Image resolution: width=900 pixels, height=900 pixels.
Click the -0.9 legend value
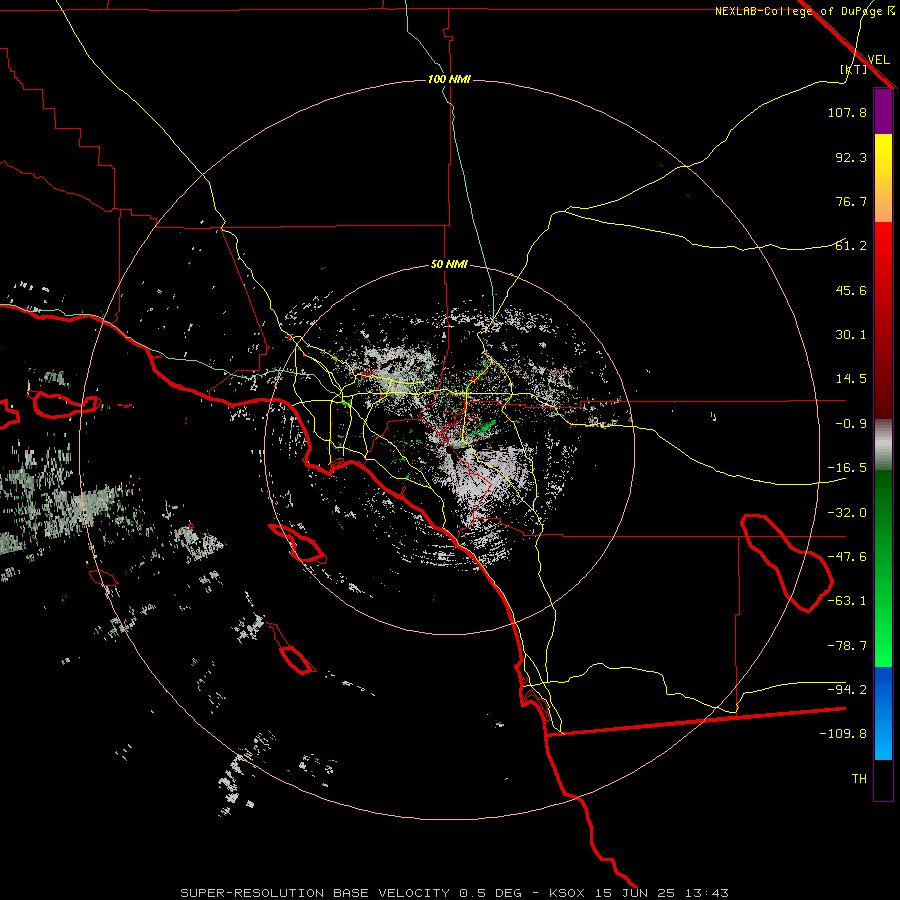click(851, 424)
